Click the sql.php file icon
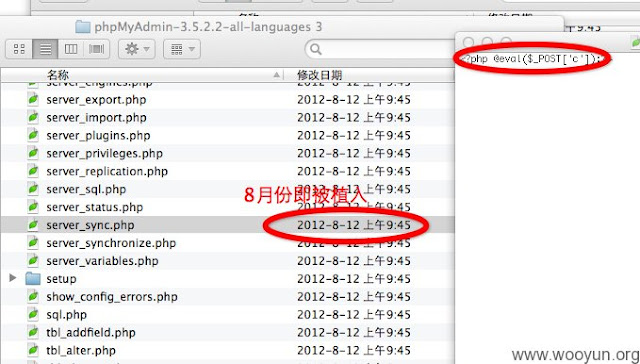The height and width of the screenshot is (364, 640). [33, 315]
